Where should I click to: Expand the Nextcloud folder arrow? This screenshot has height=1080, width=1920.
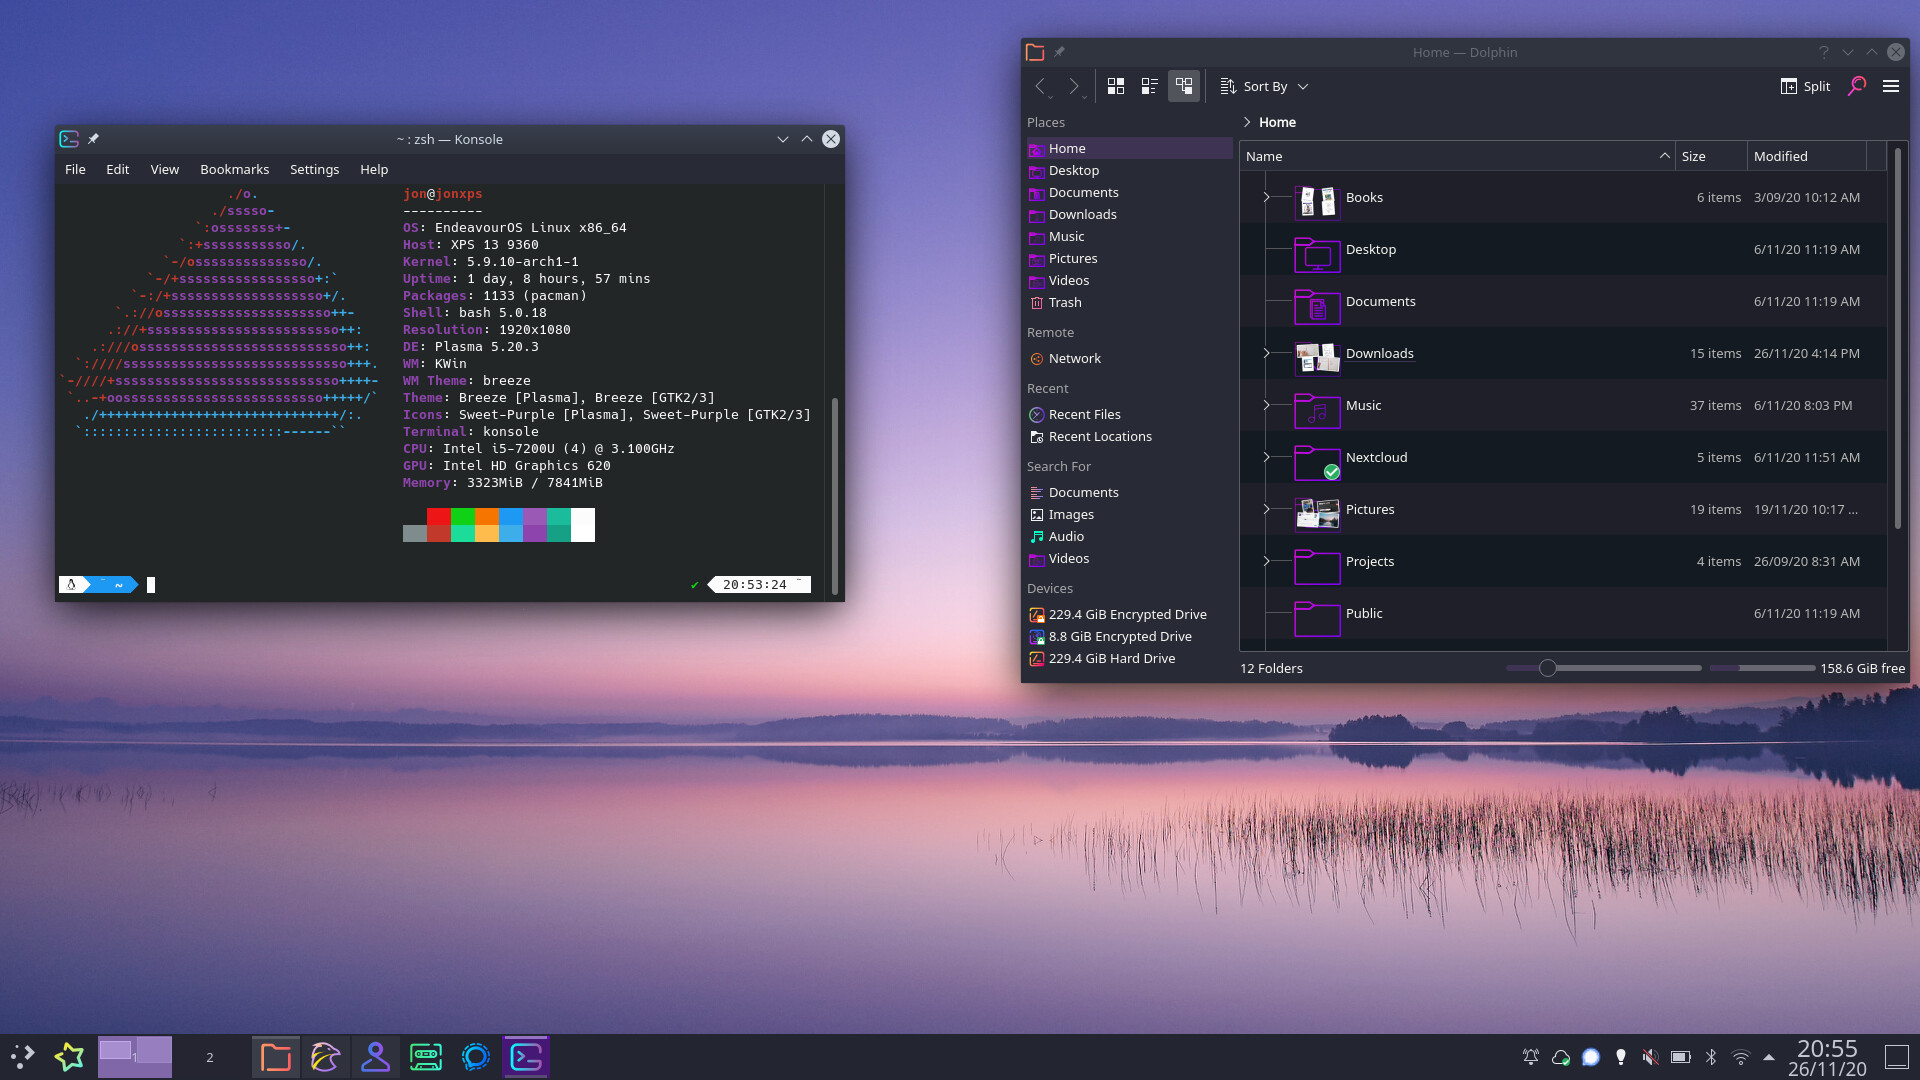tap(1266, 457)
